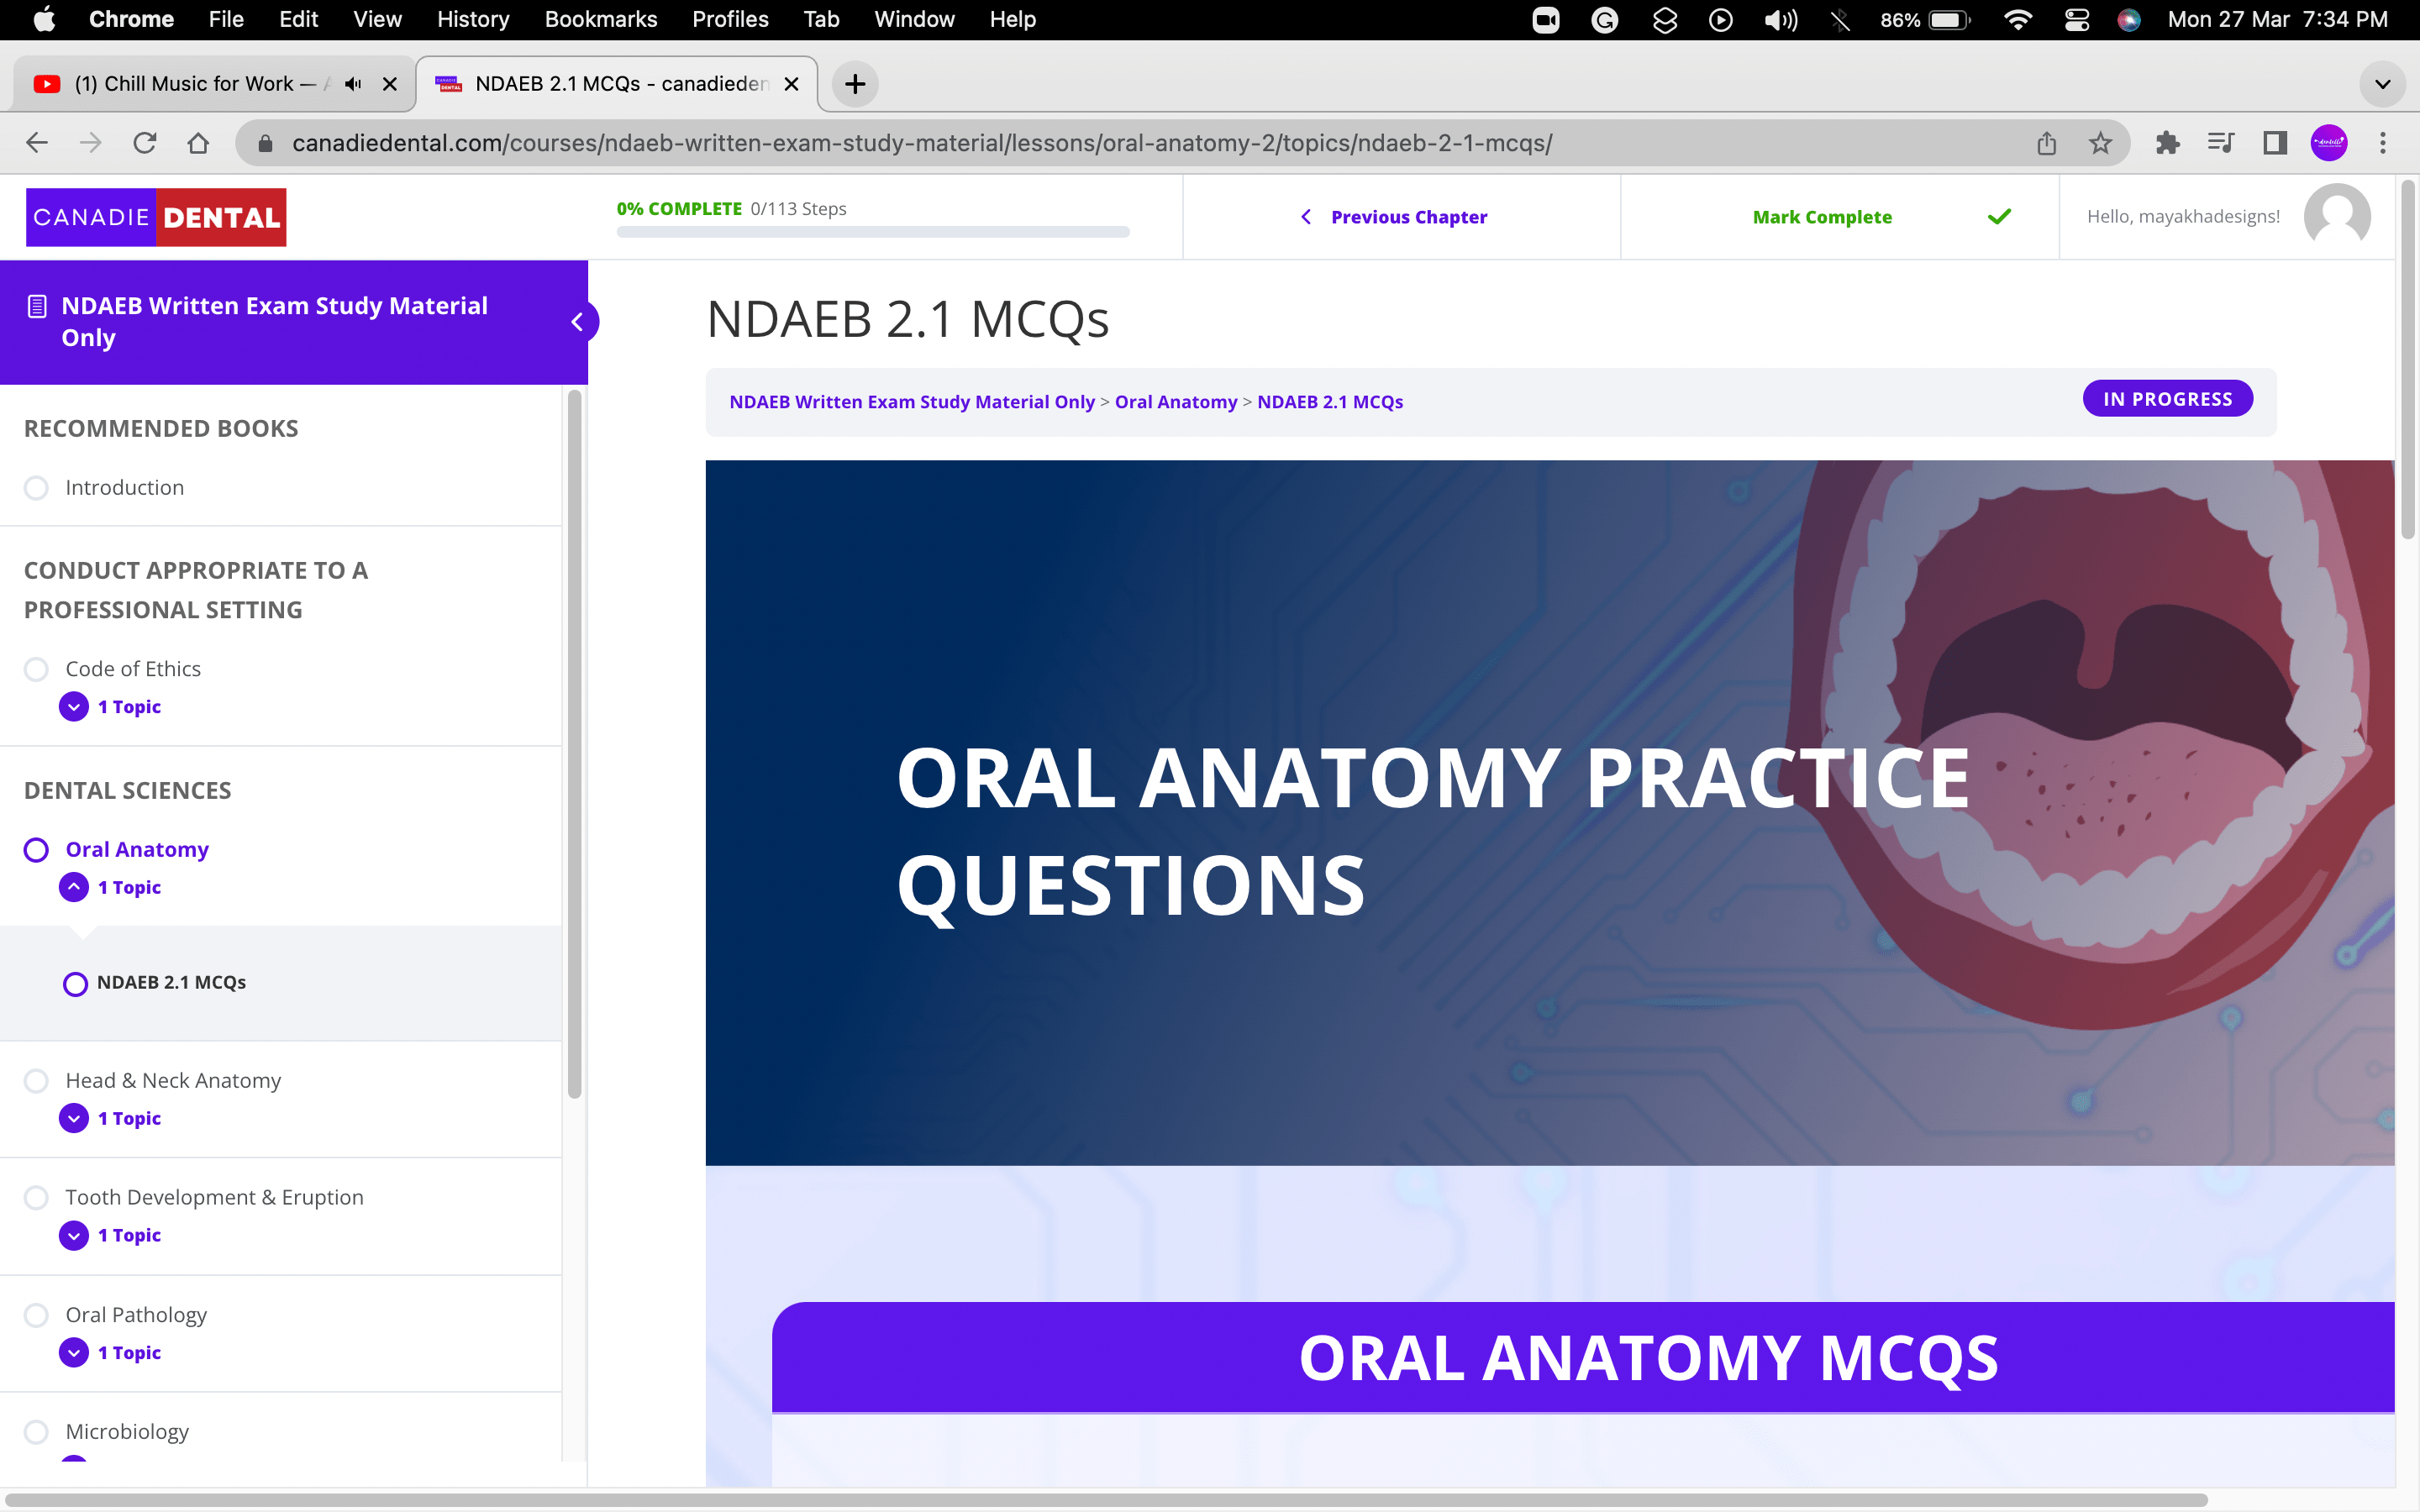Click the CANADIE DENTAL logo
This screenshot has height=1512, width=2420.
click(x=156, y=216)
